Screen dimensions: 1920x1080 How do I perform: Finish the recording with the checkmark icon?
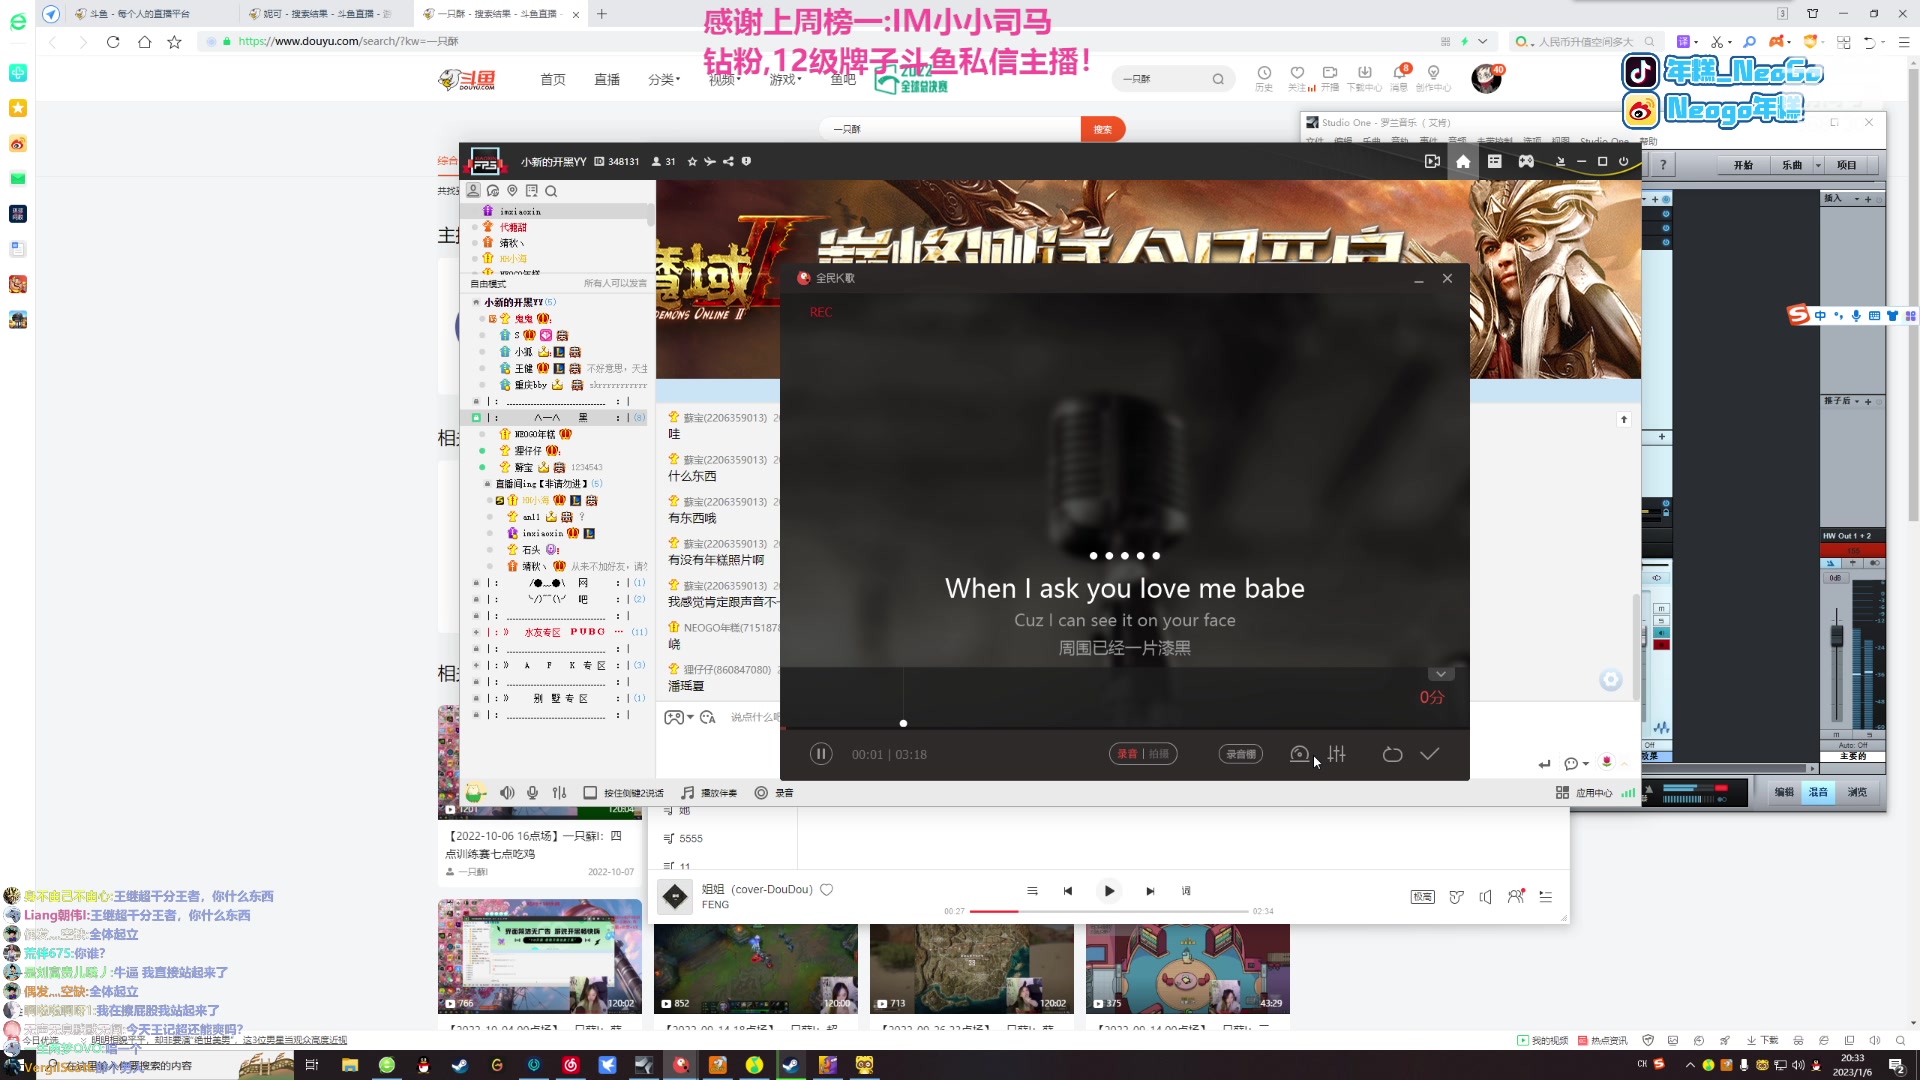pyautogui.click(x=1430, y=754)
